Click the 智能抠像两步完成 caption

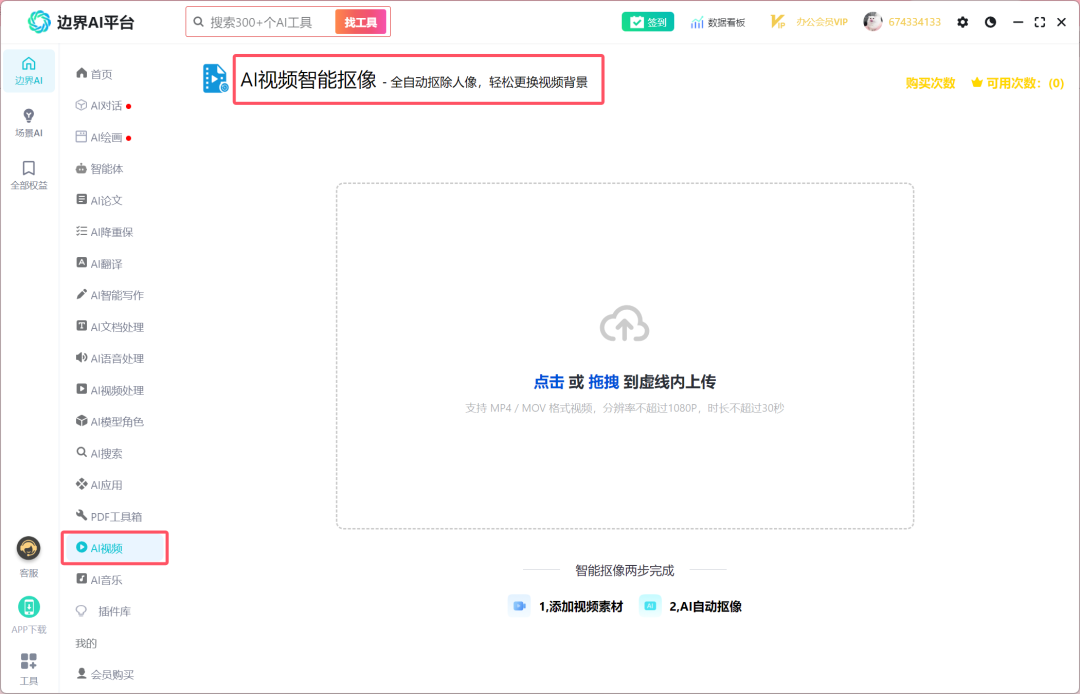click(624, 570)
